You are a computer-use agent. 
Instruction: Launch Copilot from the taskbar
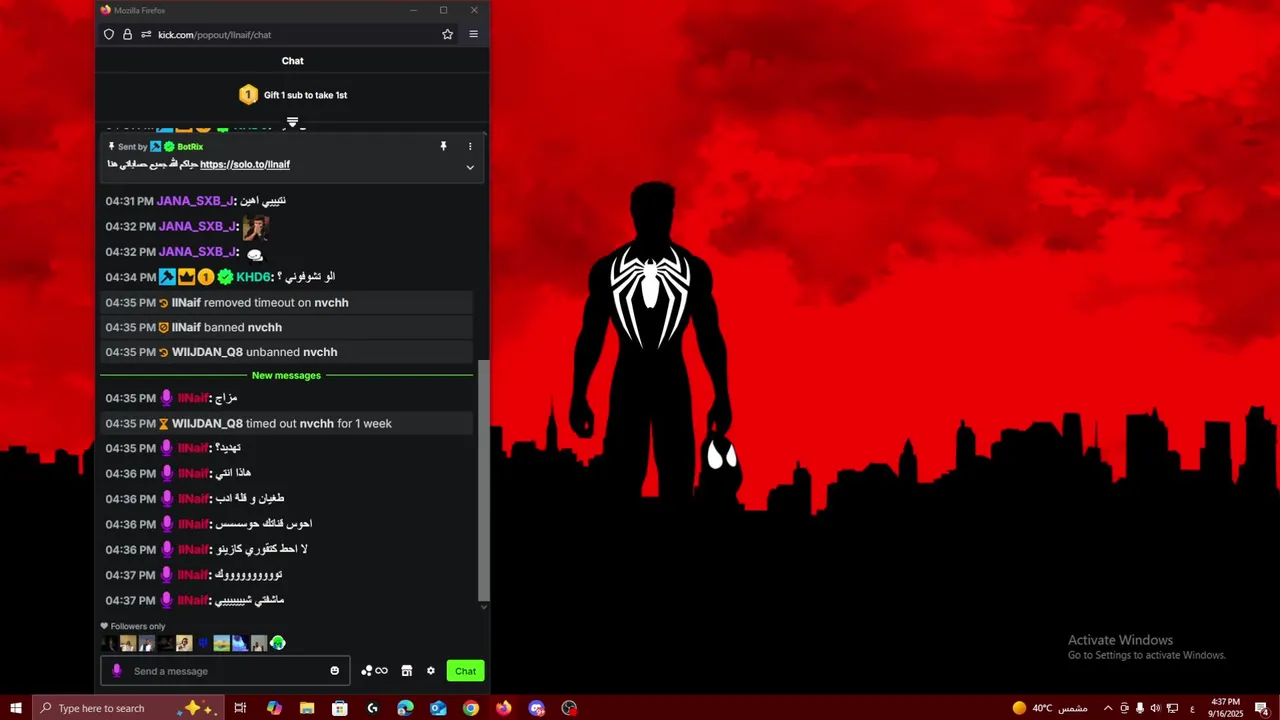click(274, 708)
